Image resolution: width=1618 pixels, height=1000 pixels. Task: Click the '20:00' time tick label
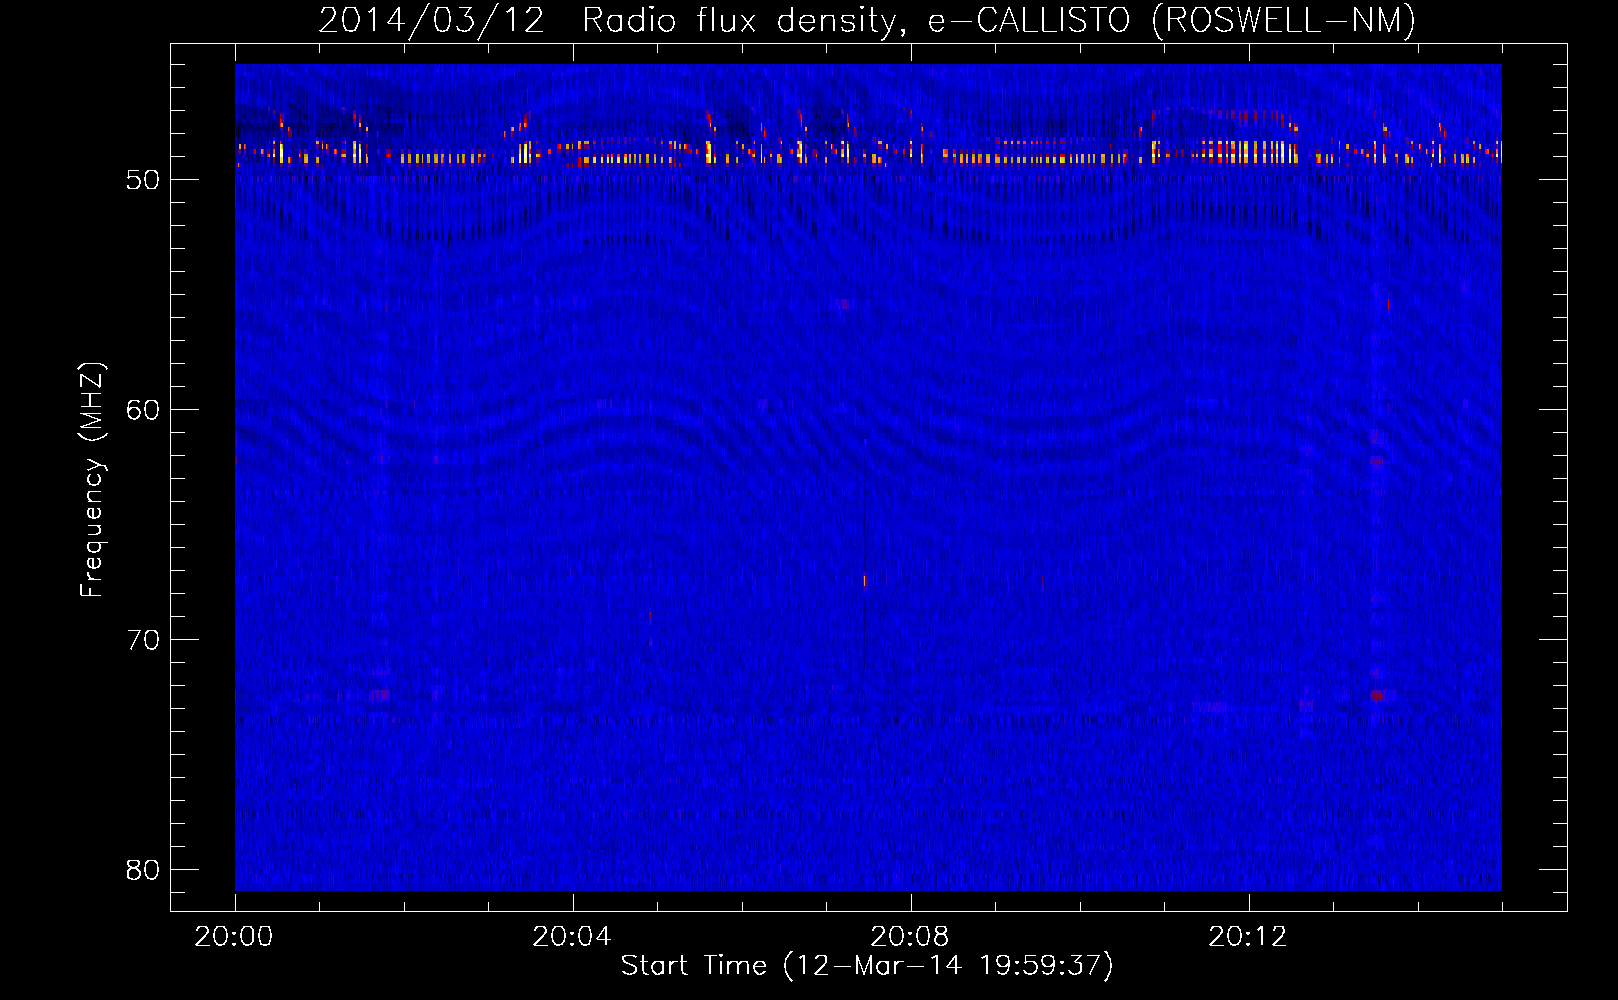pyautogui.click(x=234, y=936)
